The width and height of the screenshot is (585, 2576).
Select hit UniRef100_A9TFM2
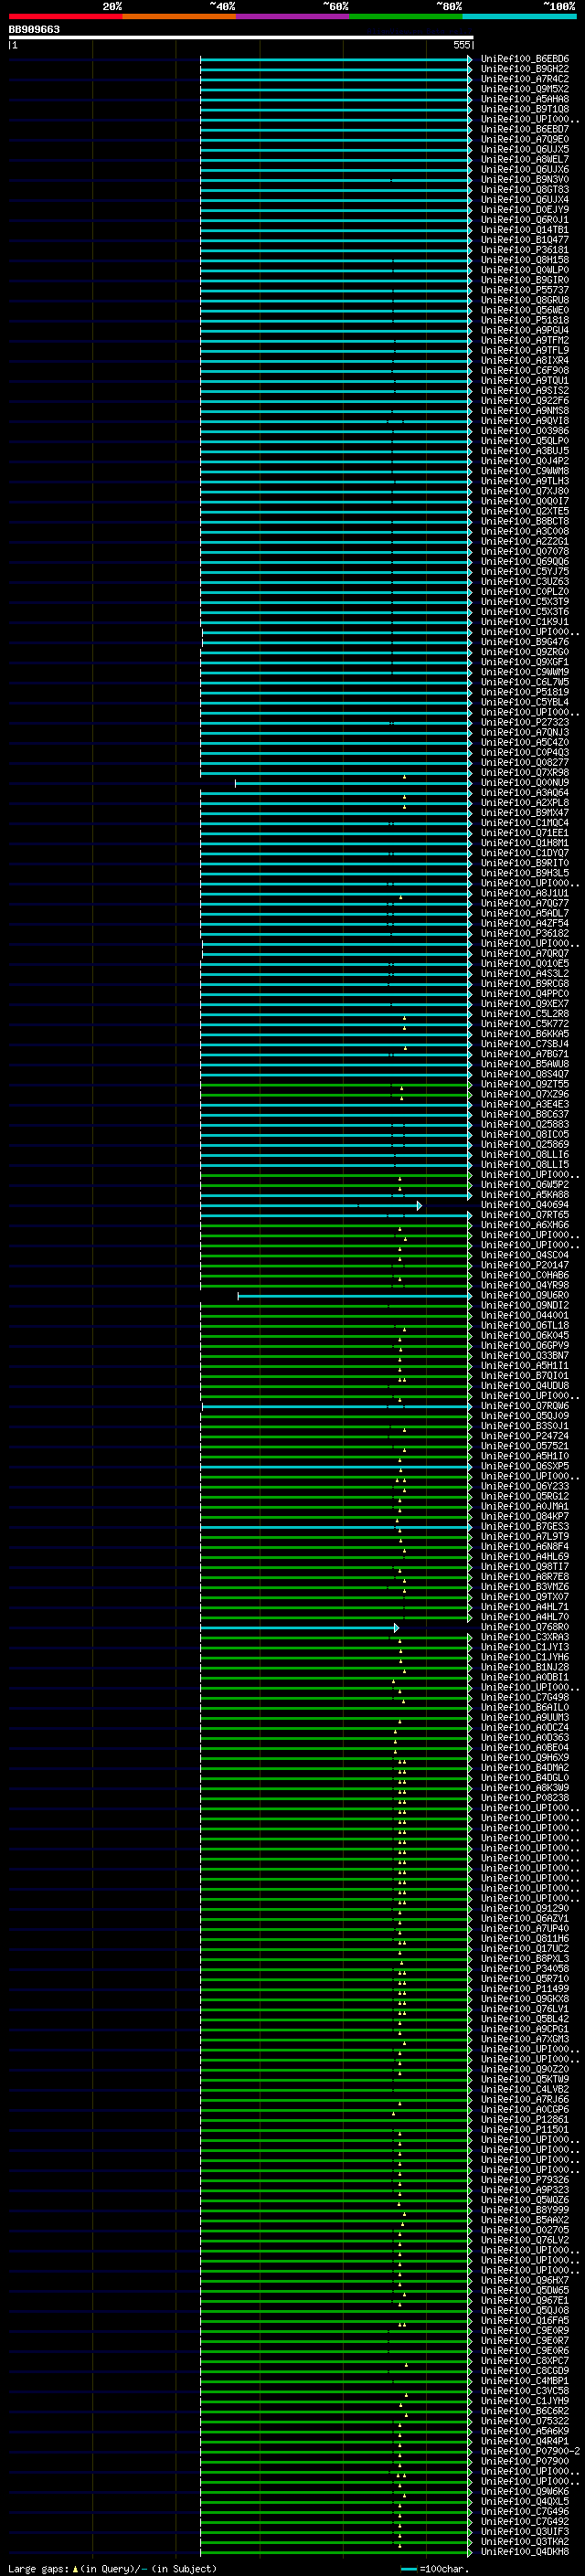[525, 340]
